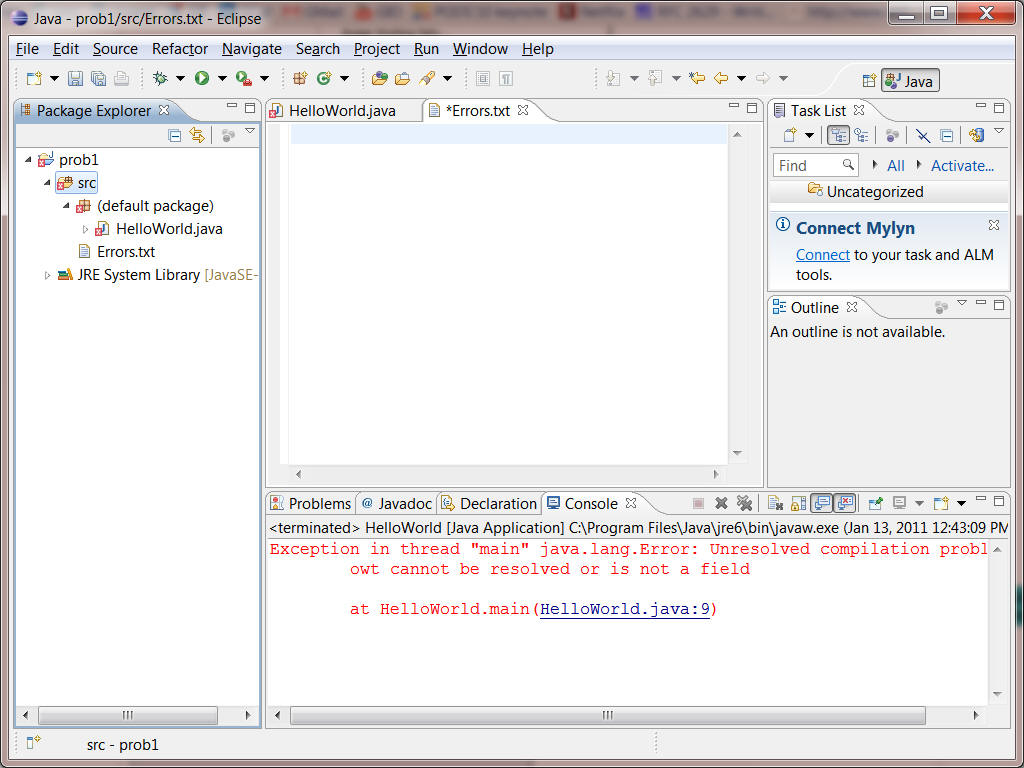Click the Last Edit Location arrow icon

(697, 78)
